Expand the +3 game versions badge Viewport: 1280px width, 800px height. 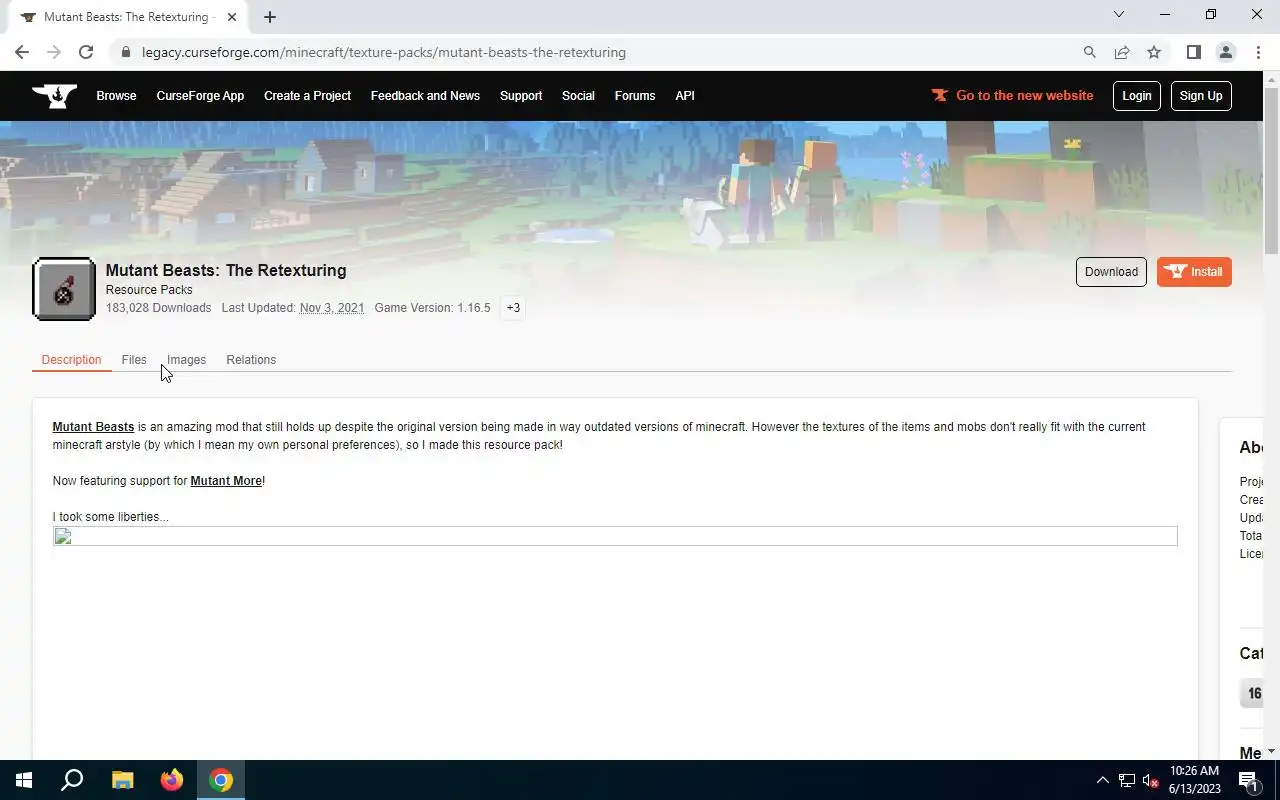[513, 308]
